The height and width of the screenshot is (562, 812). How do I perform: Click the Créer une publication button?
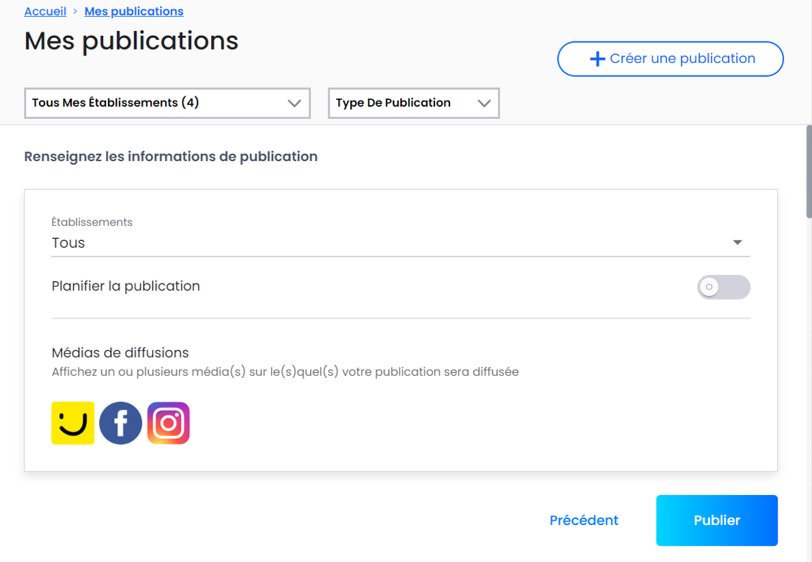670,59
